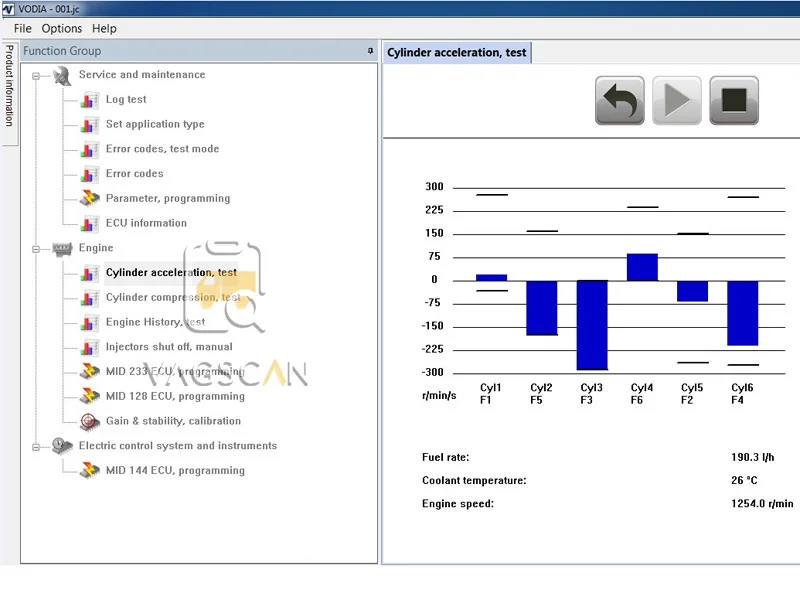Open MID 144 ECU, programming
This screenshot has width=800, height=600.
coord(175,470)
